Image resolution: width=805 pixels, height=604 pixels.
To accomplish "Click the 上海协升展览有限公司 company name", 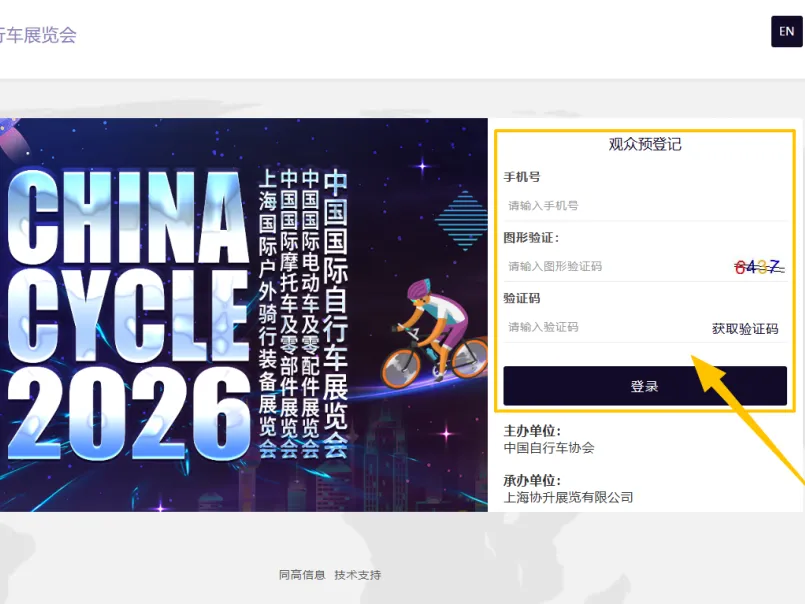I will (x=568, y=497).
